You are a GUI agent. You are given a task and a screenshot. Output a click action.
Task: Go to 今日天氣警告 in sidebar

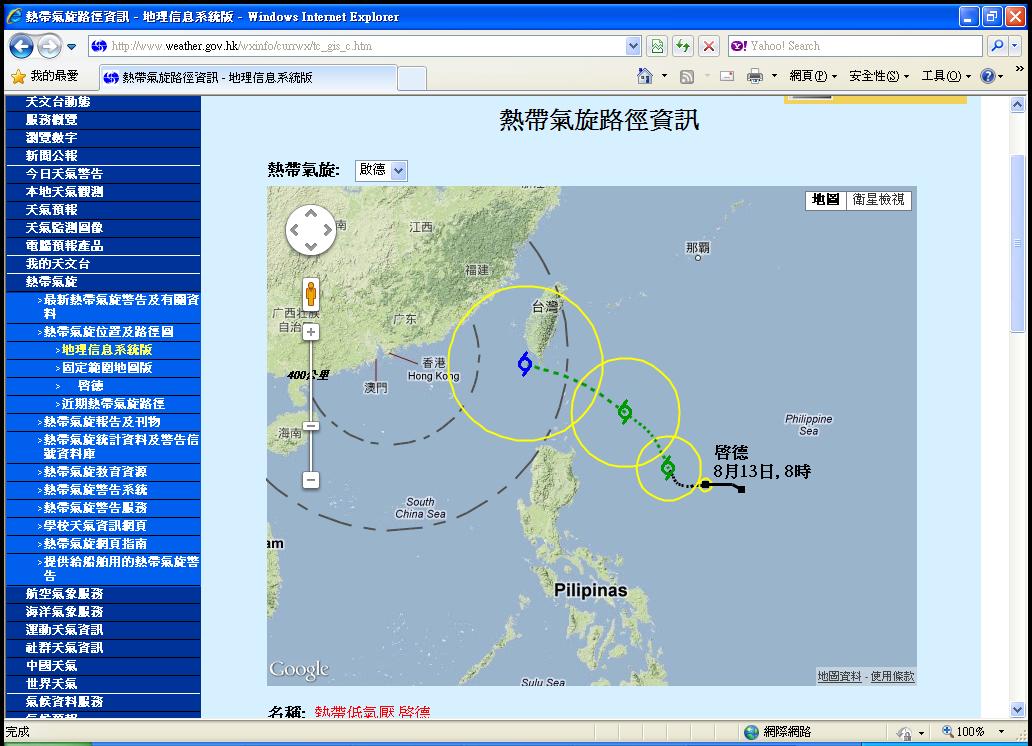coord(65,174)
